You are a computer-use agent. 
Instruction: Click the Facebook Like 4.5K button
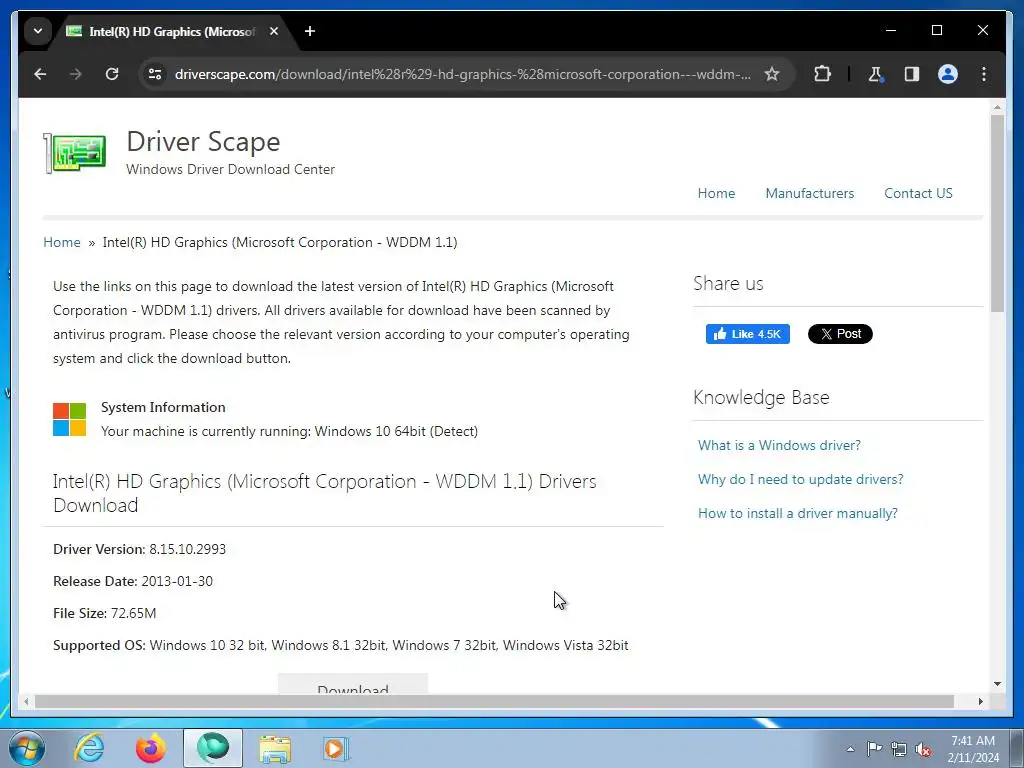(x=748, y=334)
